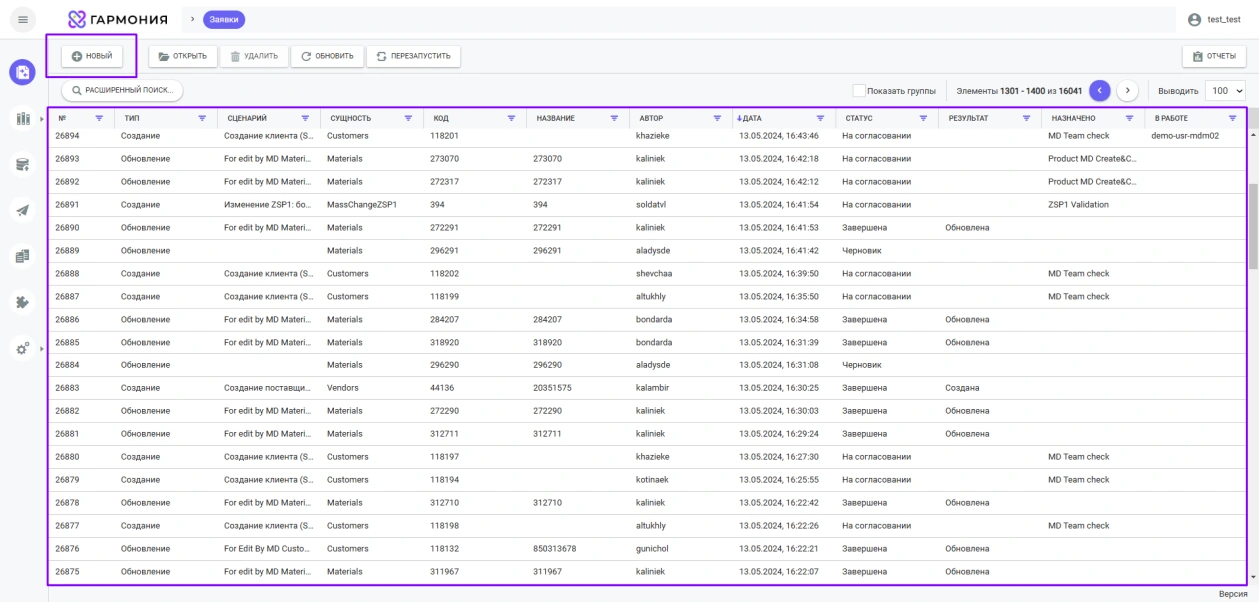The image size is (1259, 602).
Task: Open Расширенный поиск
Action: [123, 90]
